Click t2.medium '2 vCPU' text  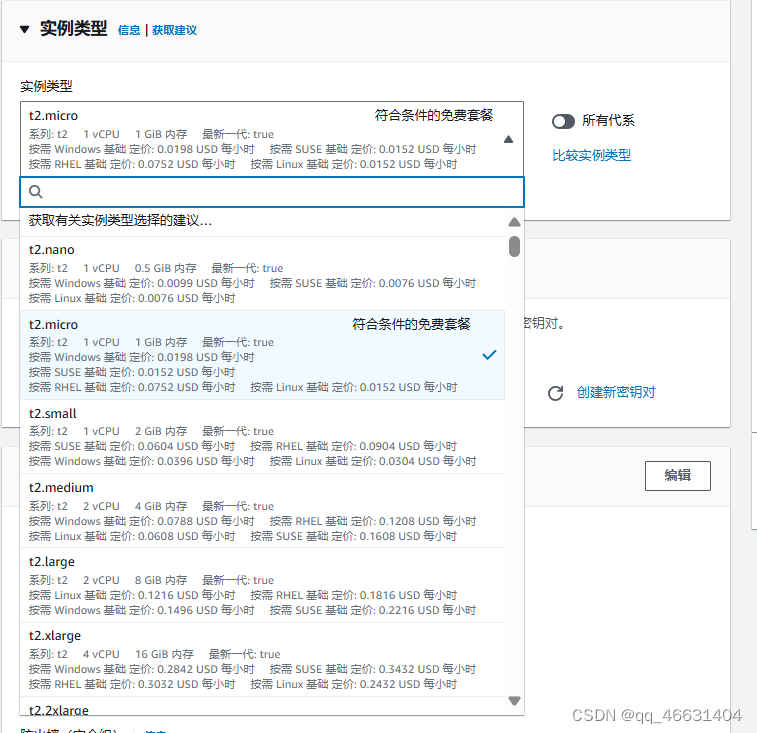click(x=101, y=506)
